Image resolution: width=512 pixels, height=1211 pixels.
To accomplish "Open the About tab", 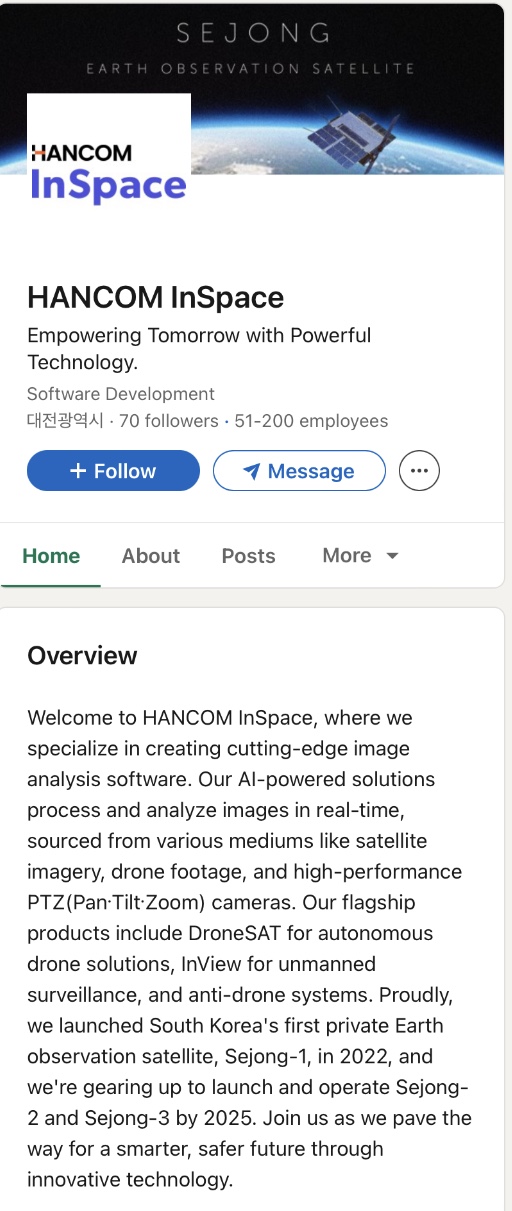I will point(151,556).
